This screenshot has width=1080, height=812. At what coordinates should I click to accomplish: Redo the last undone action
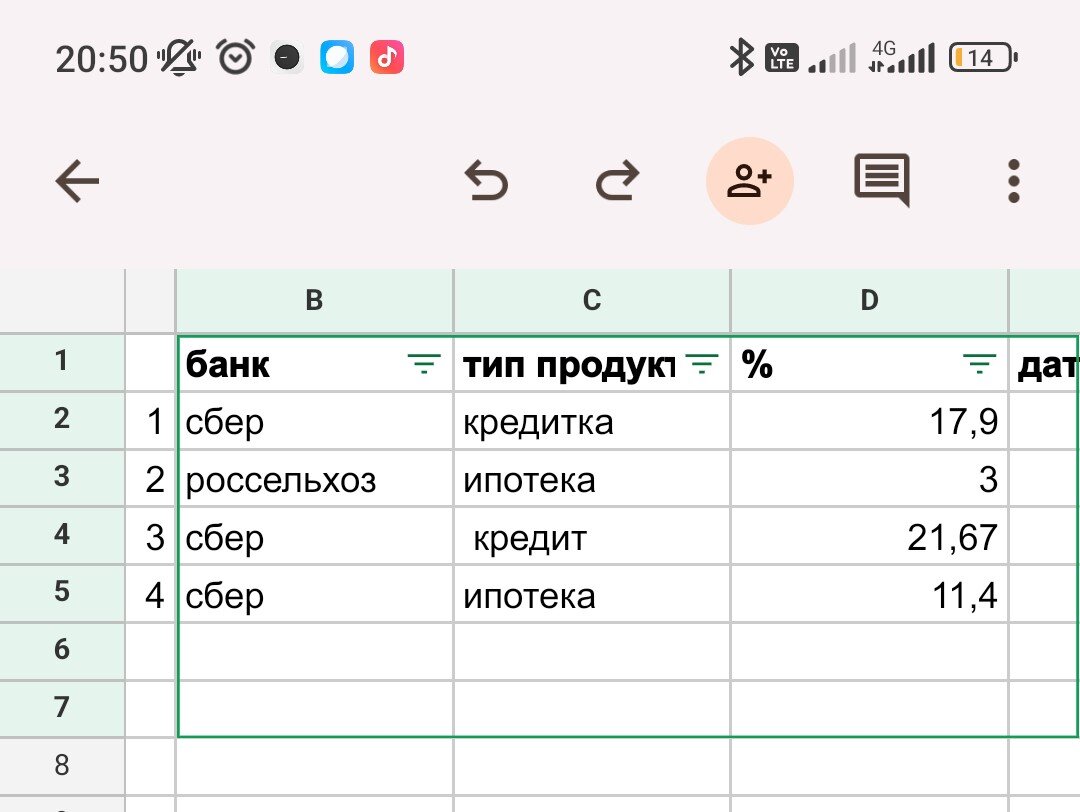pos(617,181)
